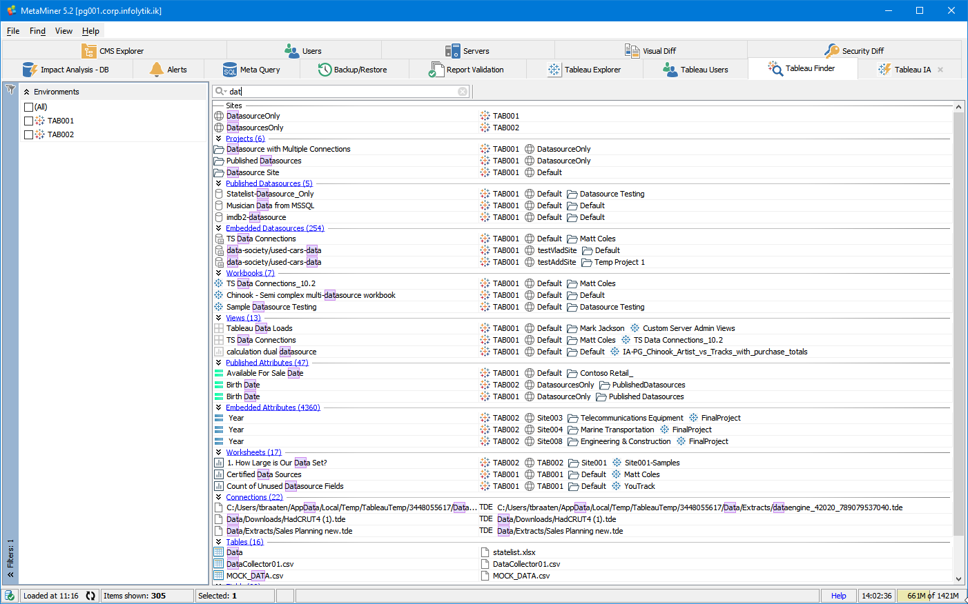Collapse the Published Attributes (47) chevron
The width and height of the screenshot is (968, 604).
219,363
